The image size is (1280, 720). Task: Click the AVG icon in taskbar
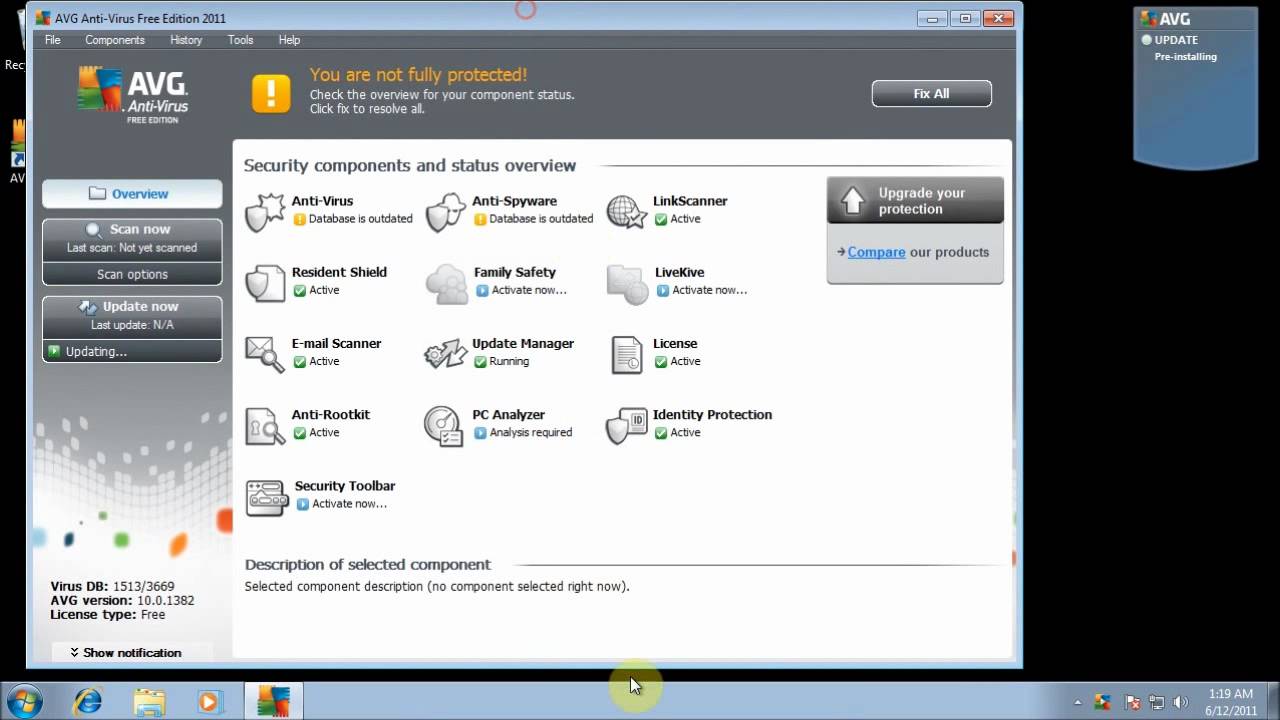274,701
